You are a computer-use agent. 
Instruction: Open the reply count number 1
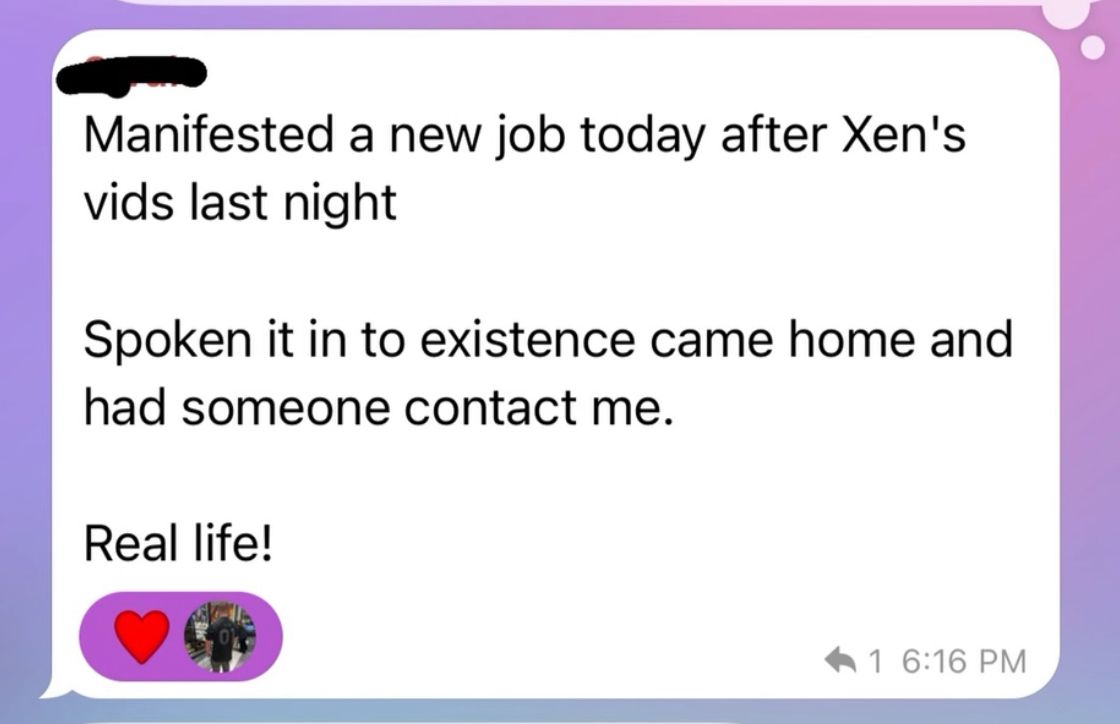877,661
